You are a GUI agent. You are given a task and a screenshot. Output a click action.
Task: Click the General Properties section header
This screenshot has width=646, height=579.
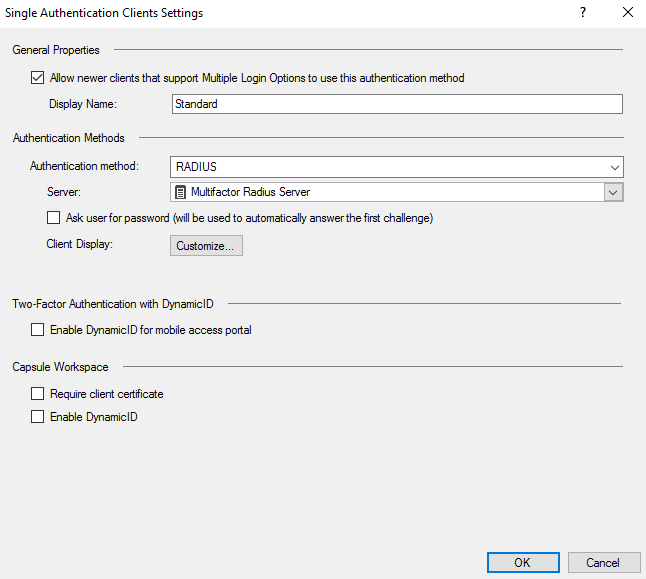[56, 49]
